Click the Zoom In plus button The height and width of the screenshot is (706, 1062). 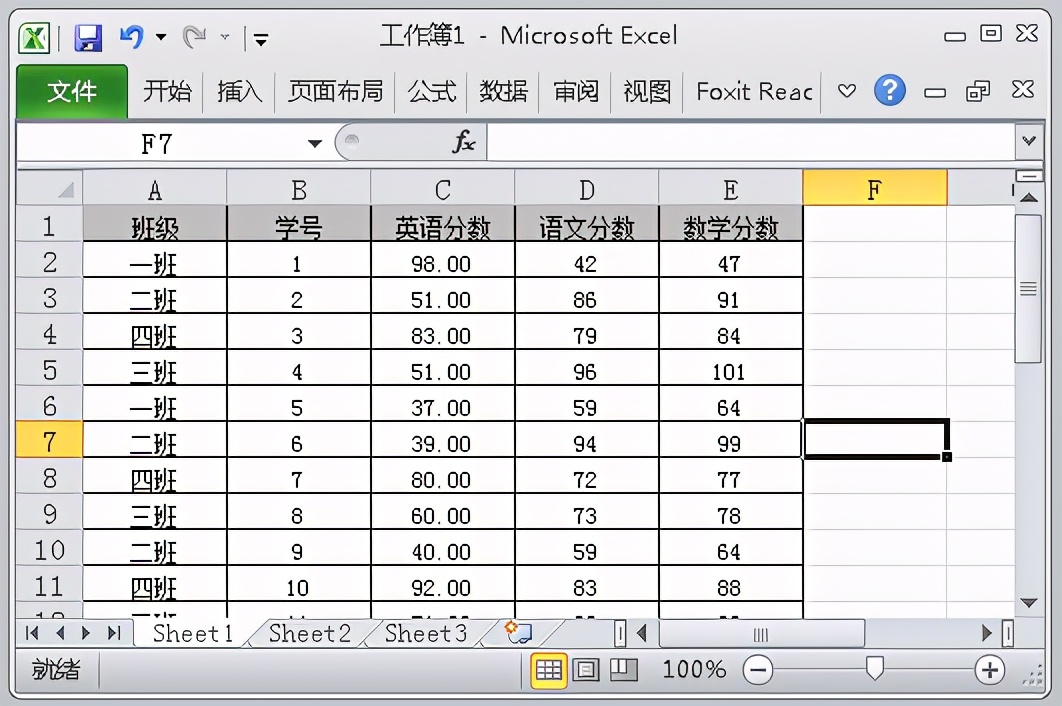pyautogui.click(x=989, y=670)
